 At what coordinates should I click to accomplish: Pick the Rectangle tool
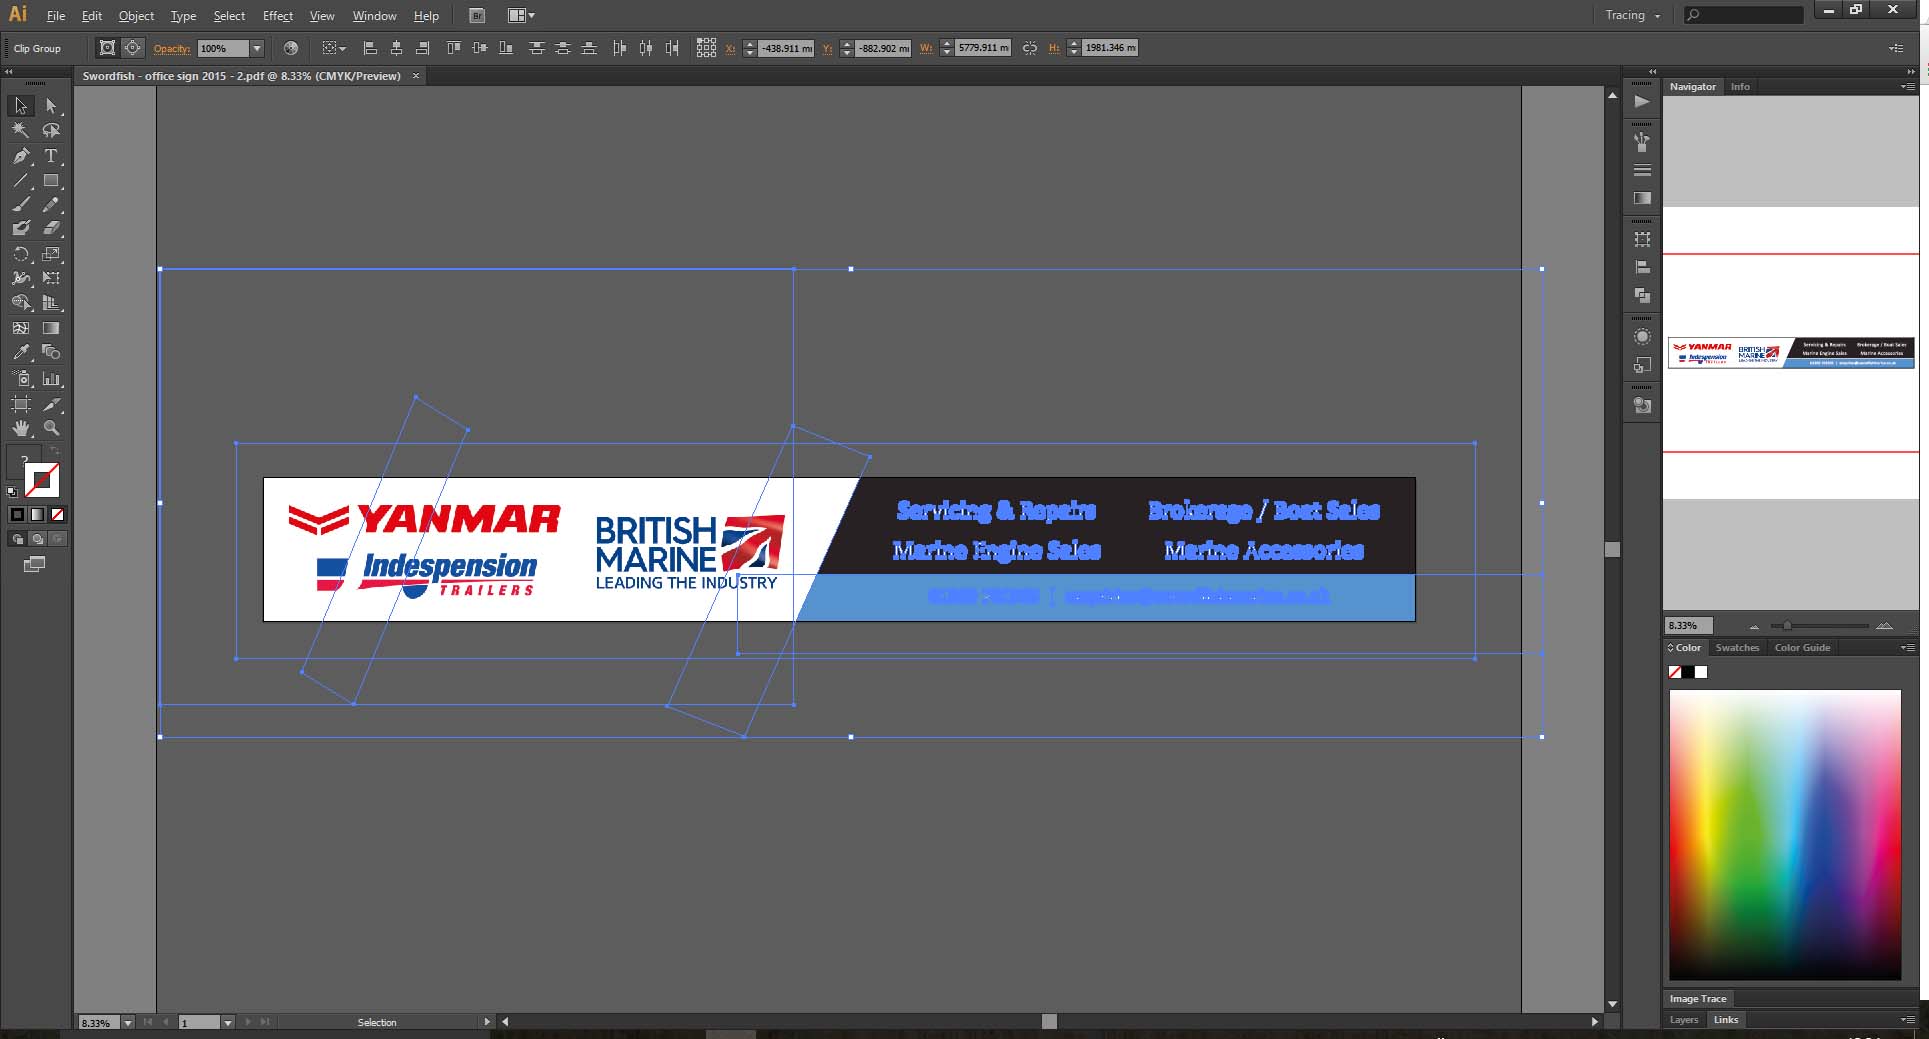coord(51,181)
